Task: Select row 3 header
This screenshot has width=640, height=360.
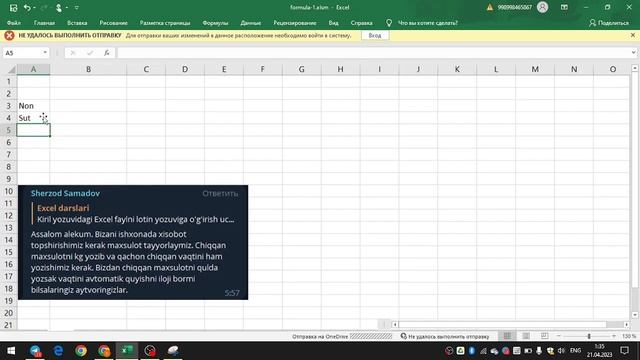Action: coord(8,106)
